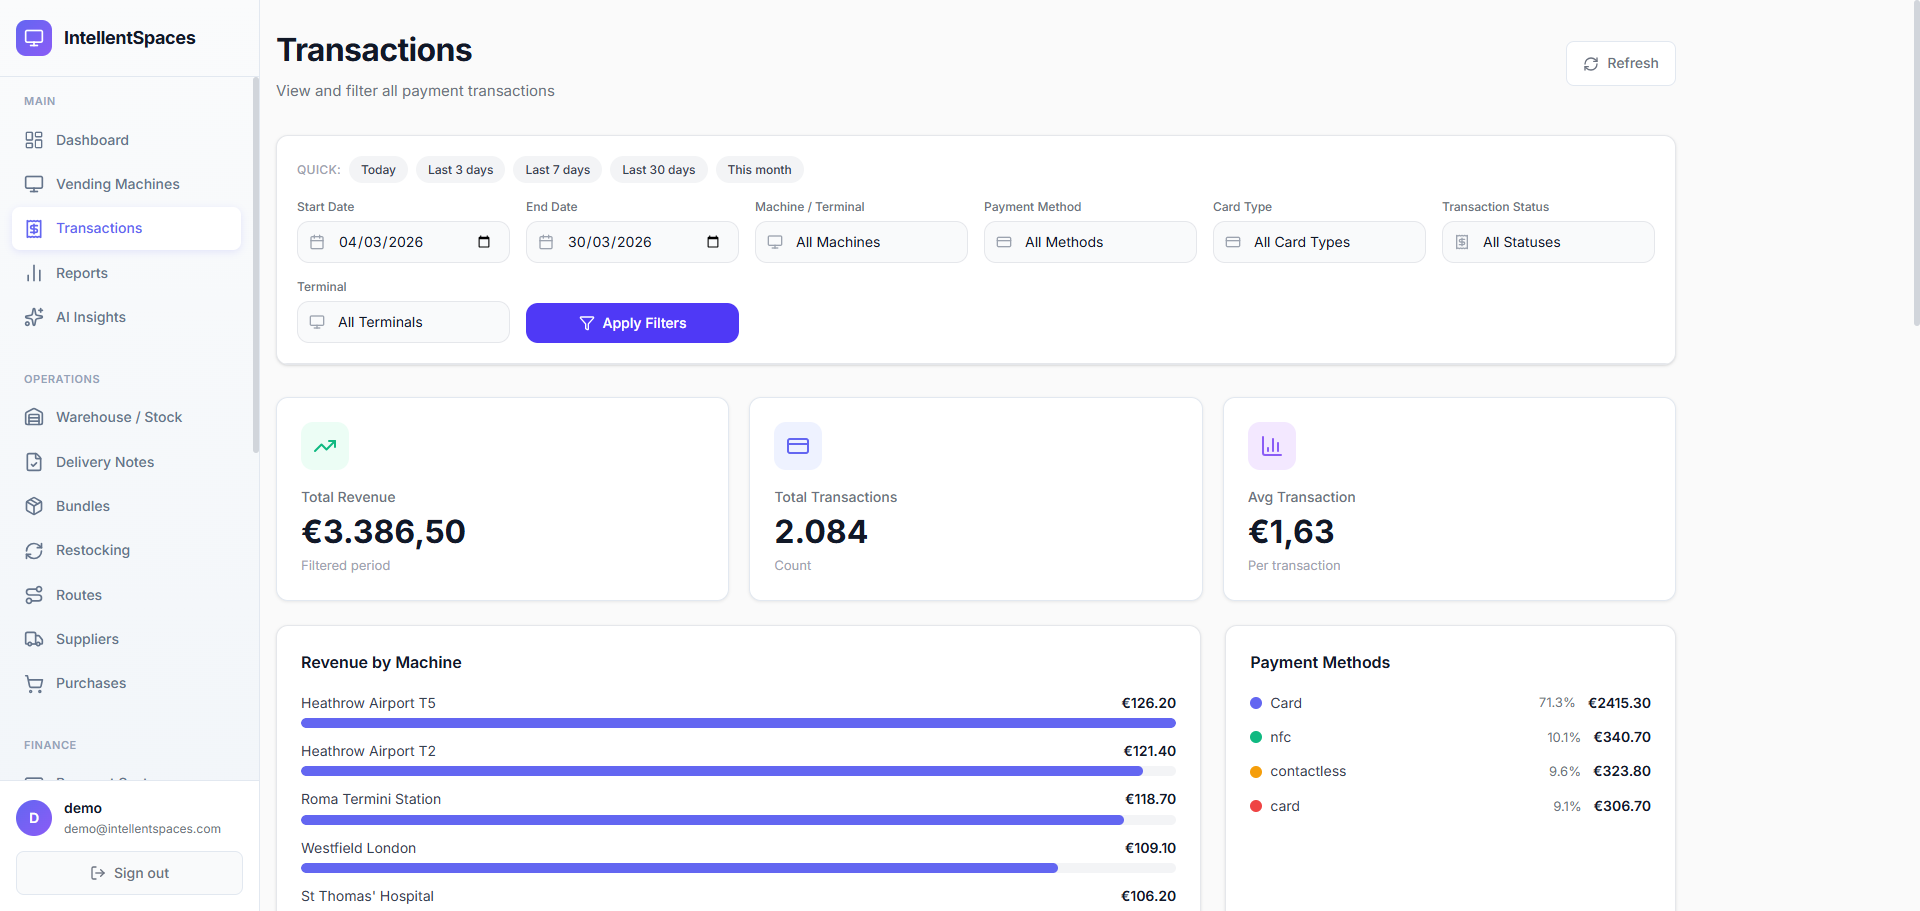This screenshot has width=1920, height=911.
Task: Click the Start Date input field
Action: 403,242
